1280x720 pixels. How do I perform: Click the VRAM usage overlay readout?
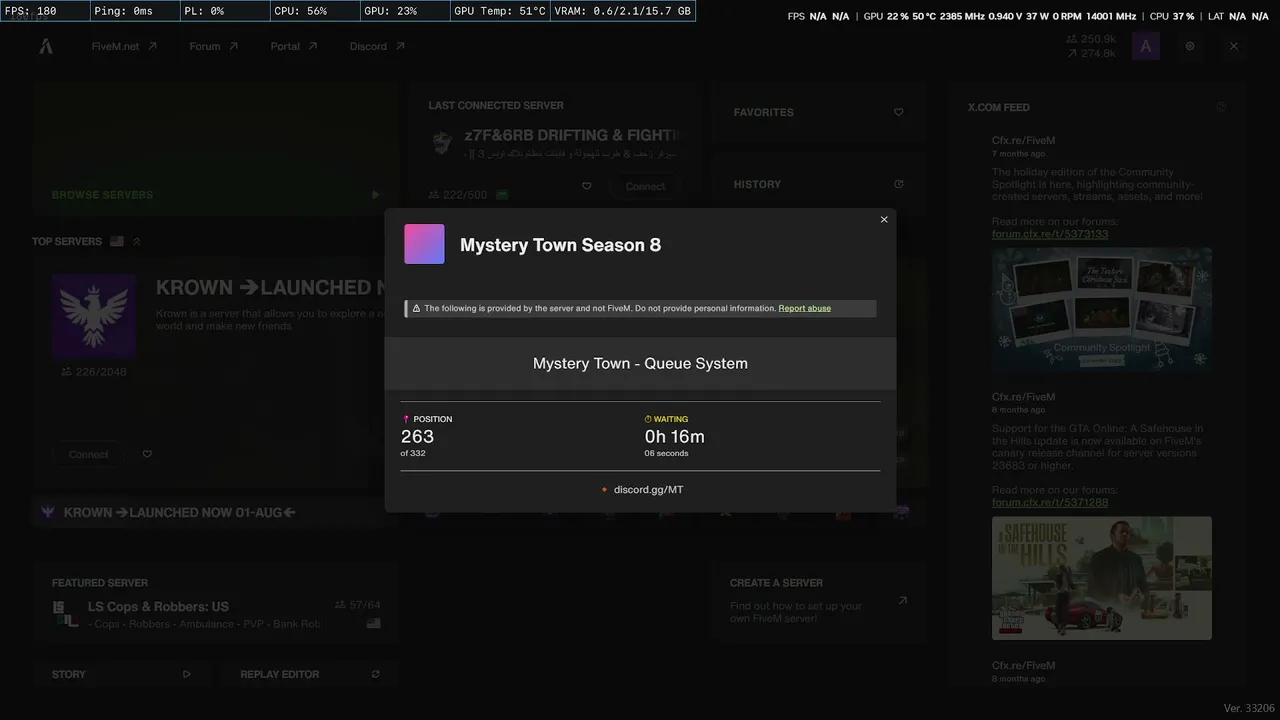pyautogui.click(x=623, y=11)
